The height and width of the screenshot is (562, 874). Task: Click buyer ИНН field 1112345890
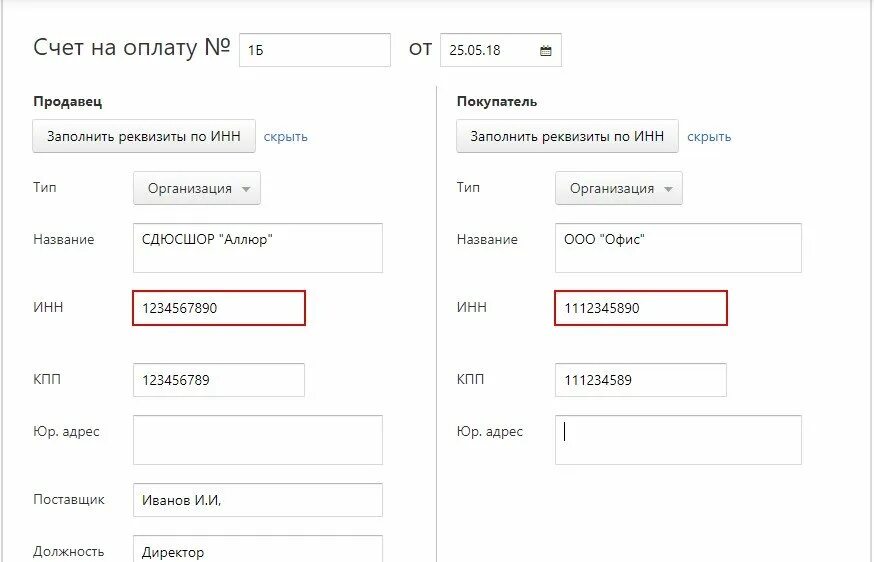641,308
